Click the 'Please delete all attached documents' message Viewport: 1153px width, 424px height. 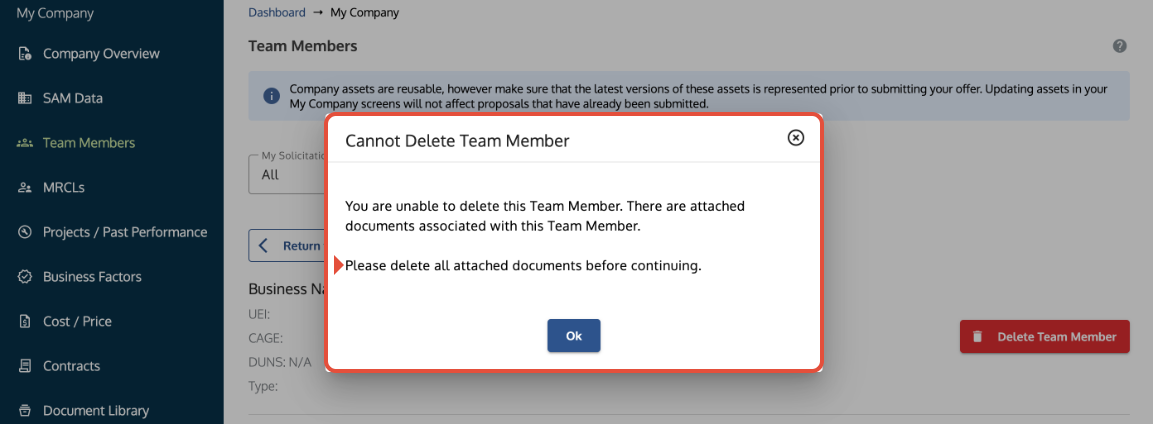[x=524, y=266]
